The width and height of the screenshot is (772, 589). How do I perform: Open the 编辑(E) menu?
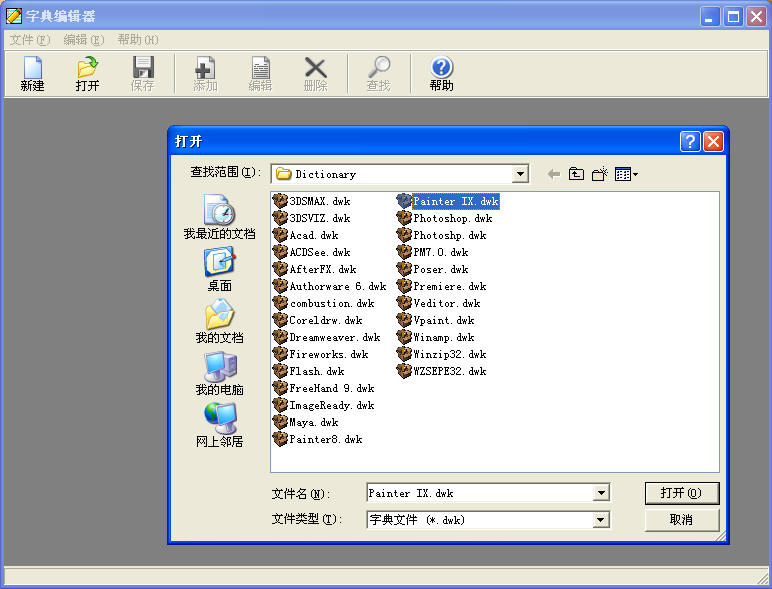pyautogui.click(x=84, y=39)
